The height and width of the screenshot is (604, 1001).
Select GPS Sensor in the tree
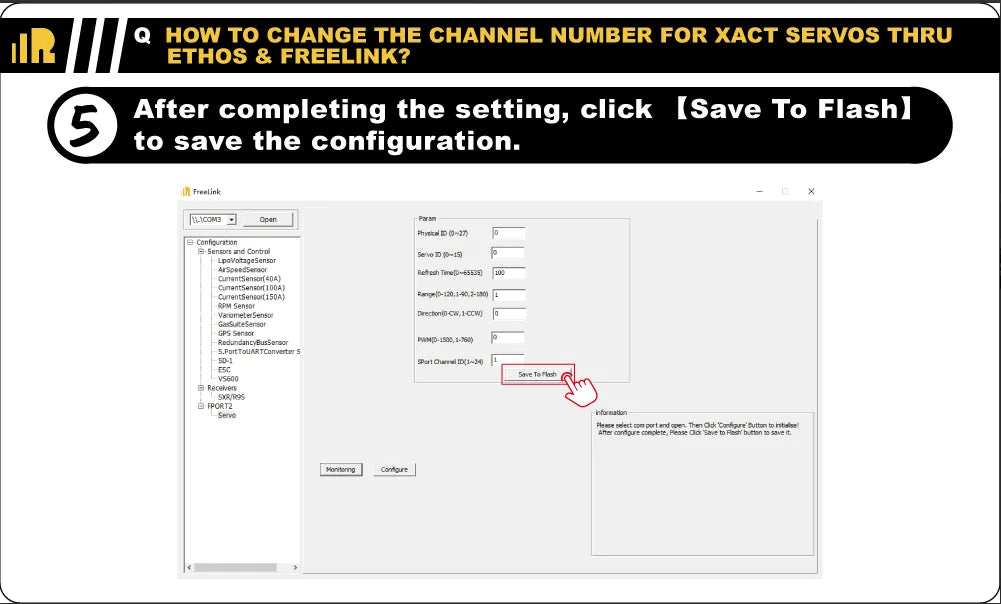[236, 333]
